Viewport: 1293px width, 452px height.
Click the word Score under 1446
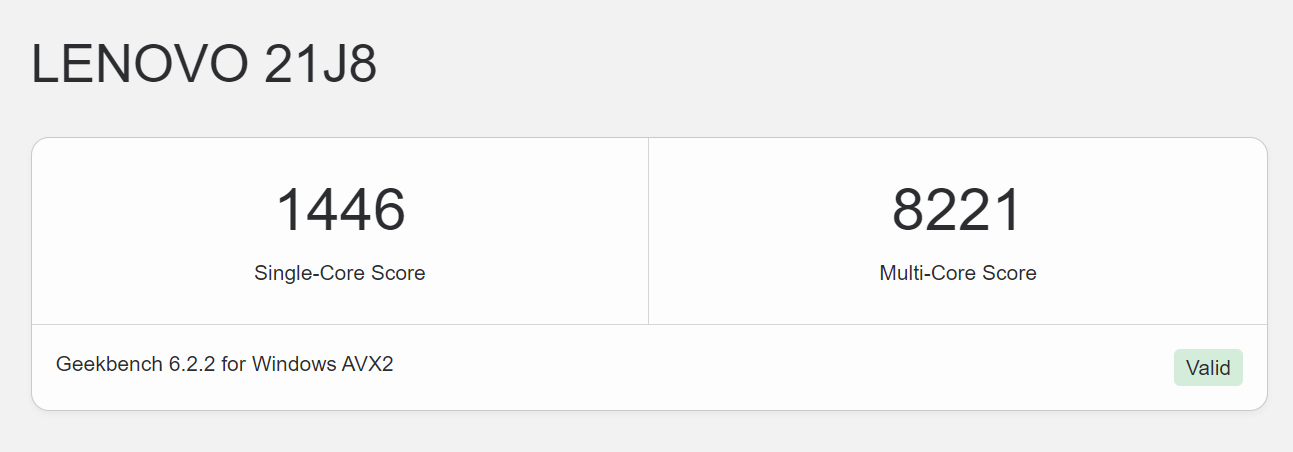point(401,273)
